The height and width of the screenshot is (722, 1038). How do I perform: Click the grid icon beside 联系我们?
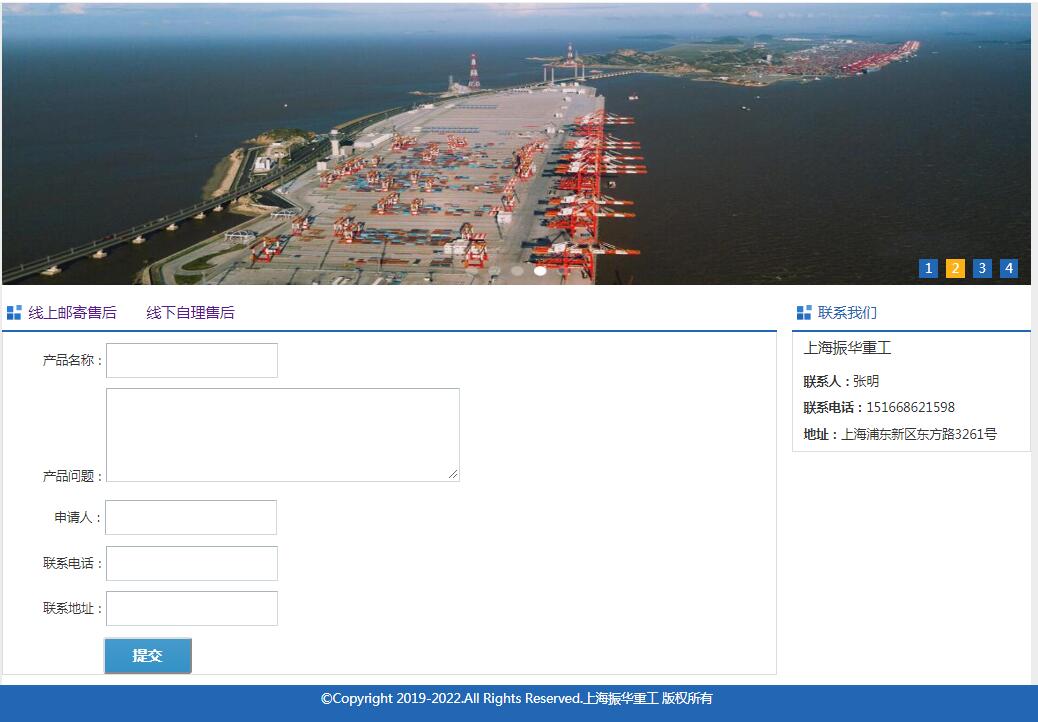pyautogui.click(x=804, y=312)
